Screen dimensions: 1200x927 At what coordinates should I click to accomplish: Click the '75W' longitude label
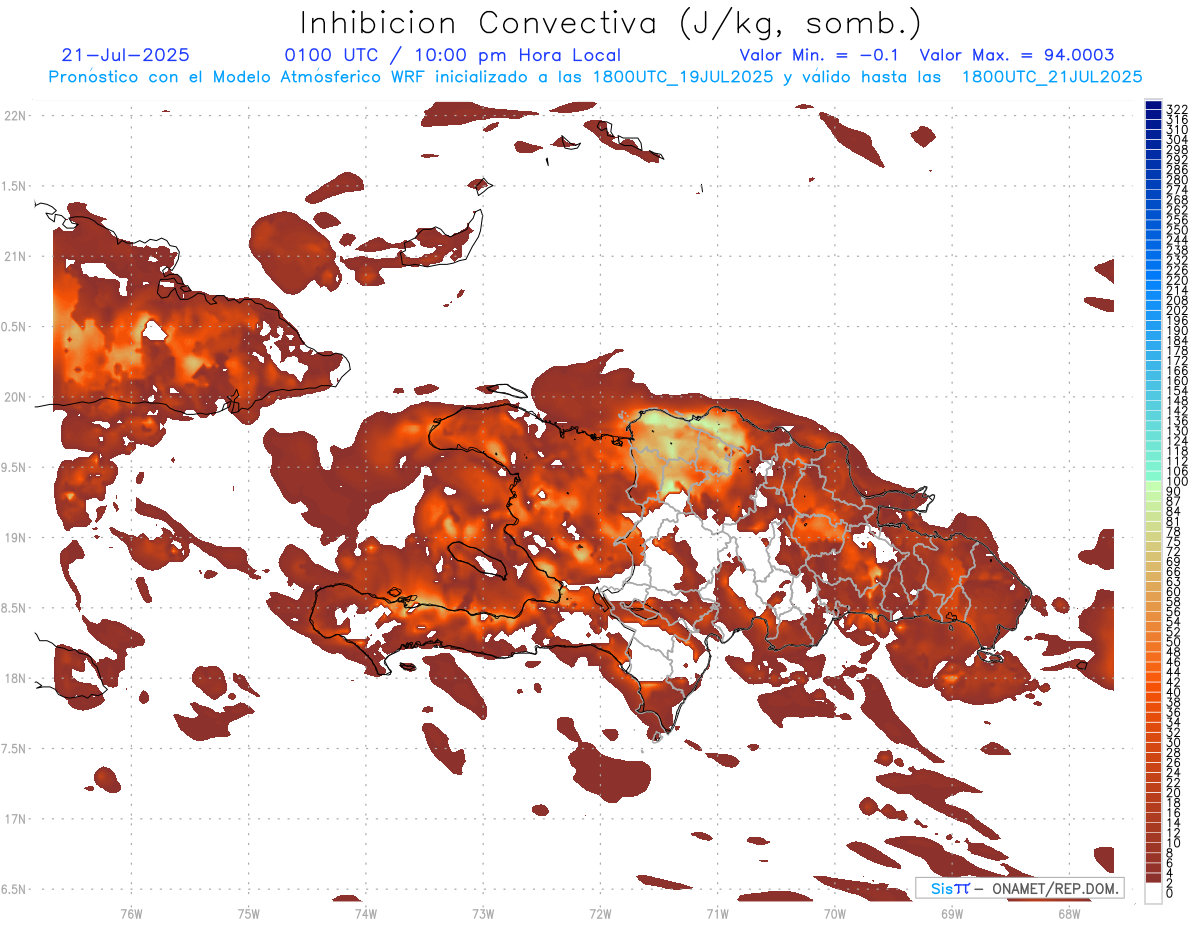pos(249,913)
